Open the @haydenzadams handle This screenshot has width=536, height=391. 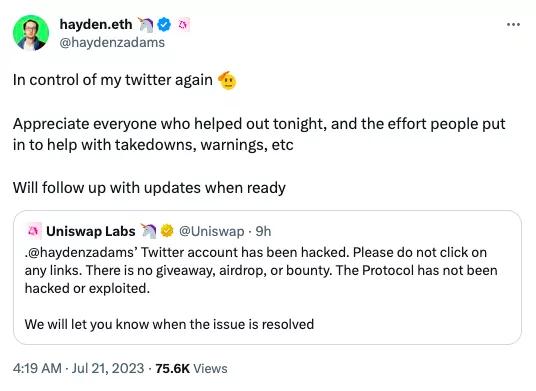[112, 42]
